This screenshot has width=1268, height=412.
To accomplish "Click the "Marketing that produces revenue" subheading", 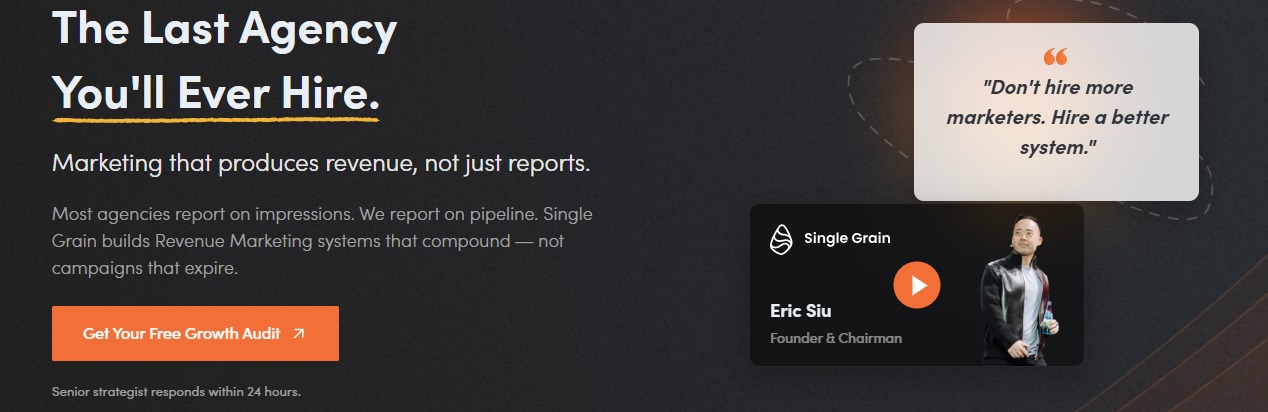I will click(321, 163).
